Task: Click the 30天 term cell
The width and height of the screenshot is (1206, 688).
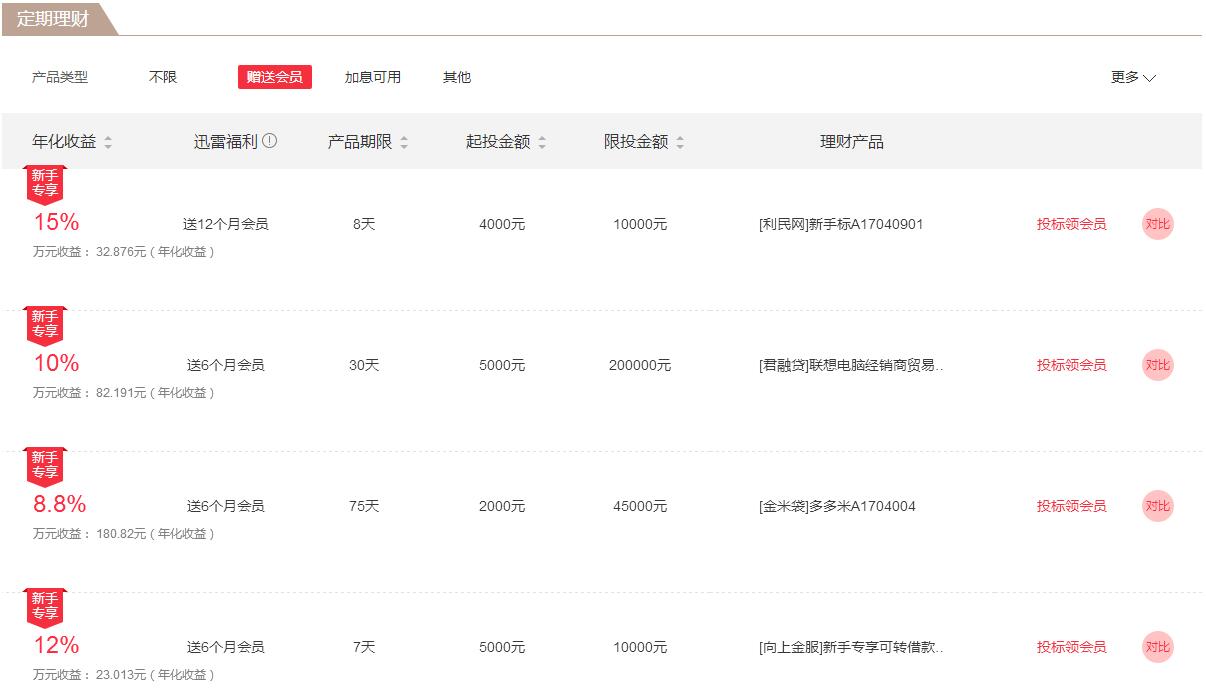Action: tap(364, 365)
